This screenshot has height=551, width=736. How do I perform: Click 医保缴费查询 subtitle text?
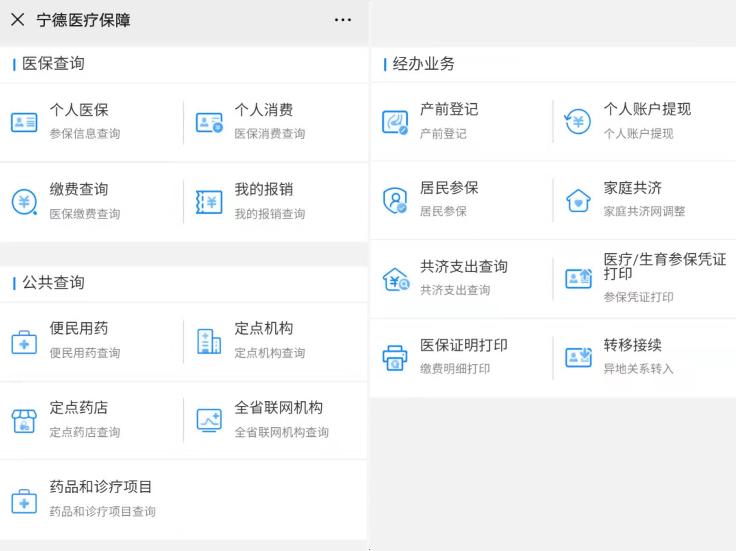tap(85, 214)
